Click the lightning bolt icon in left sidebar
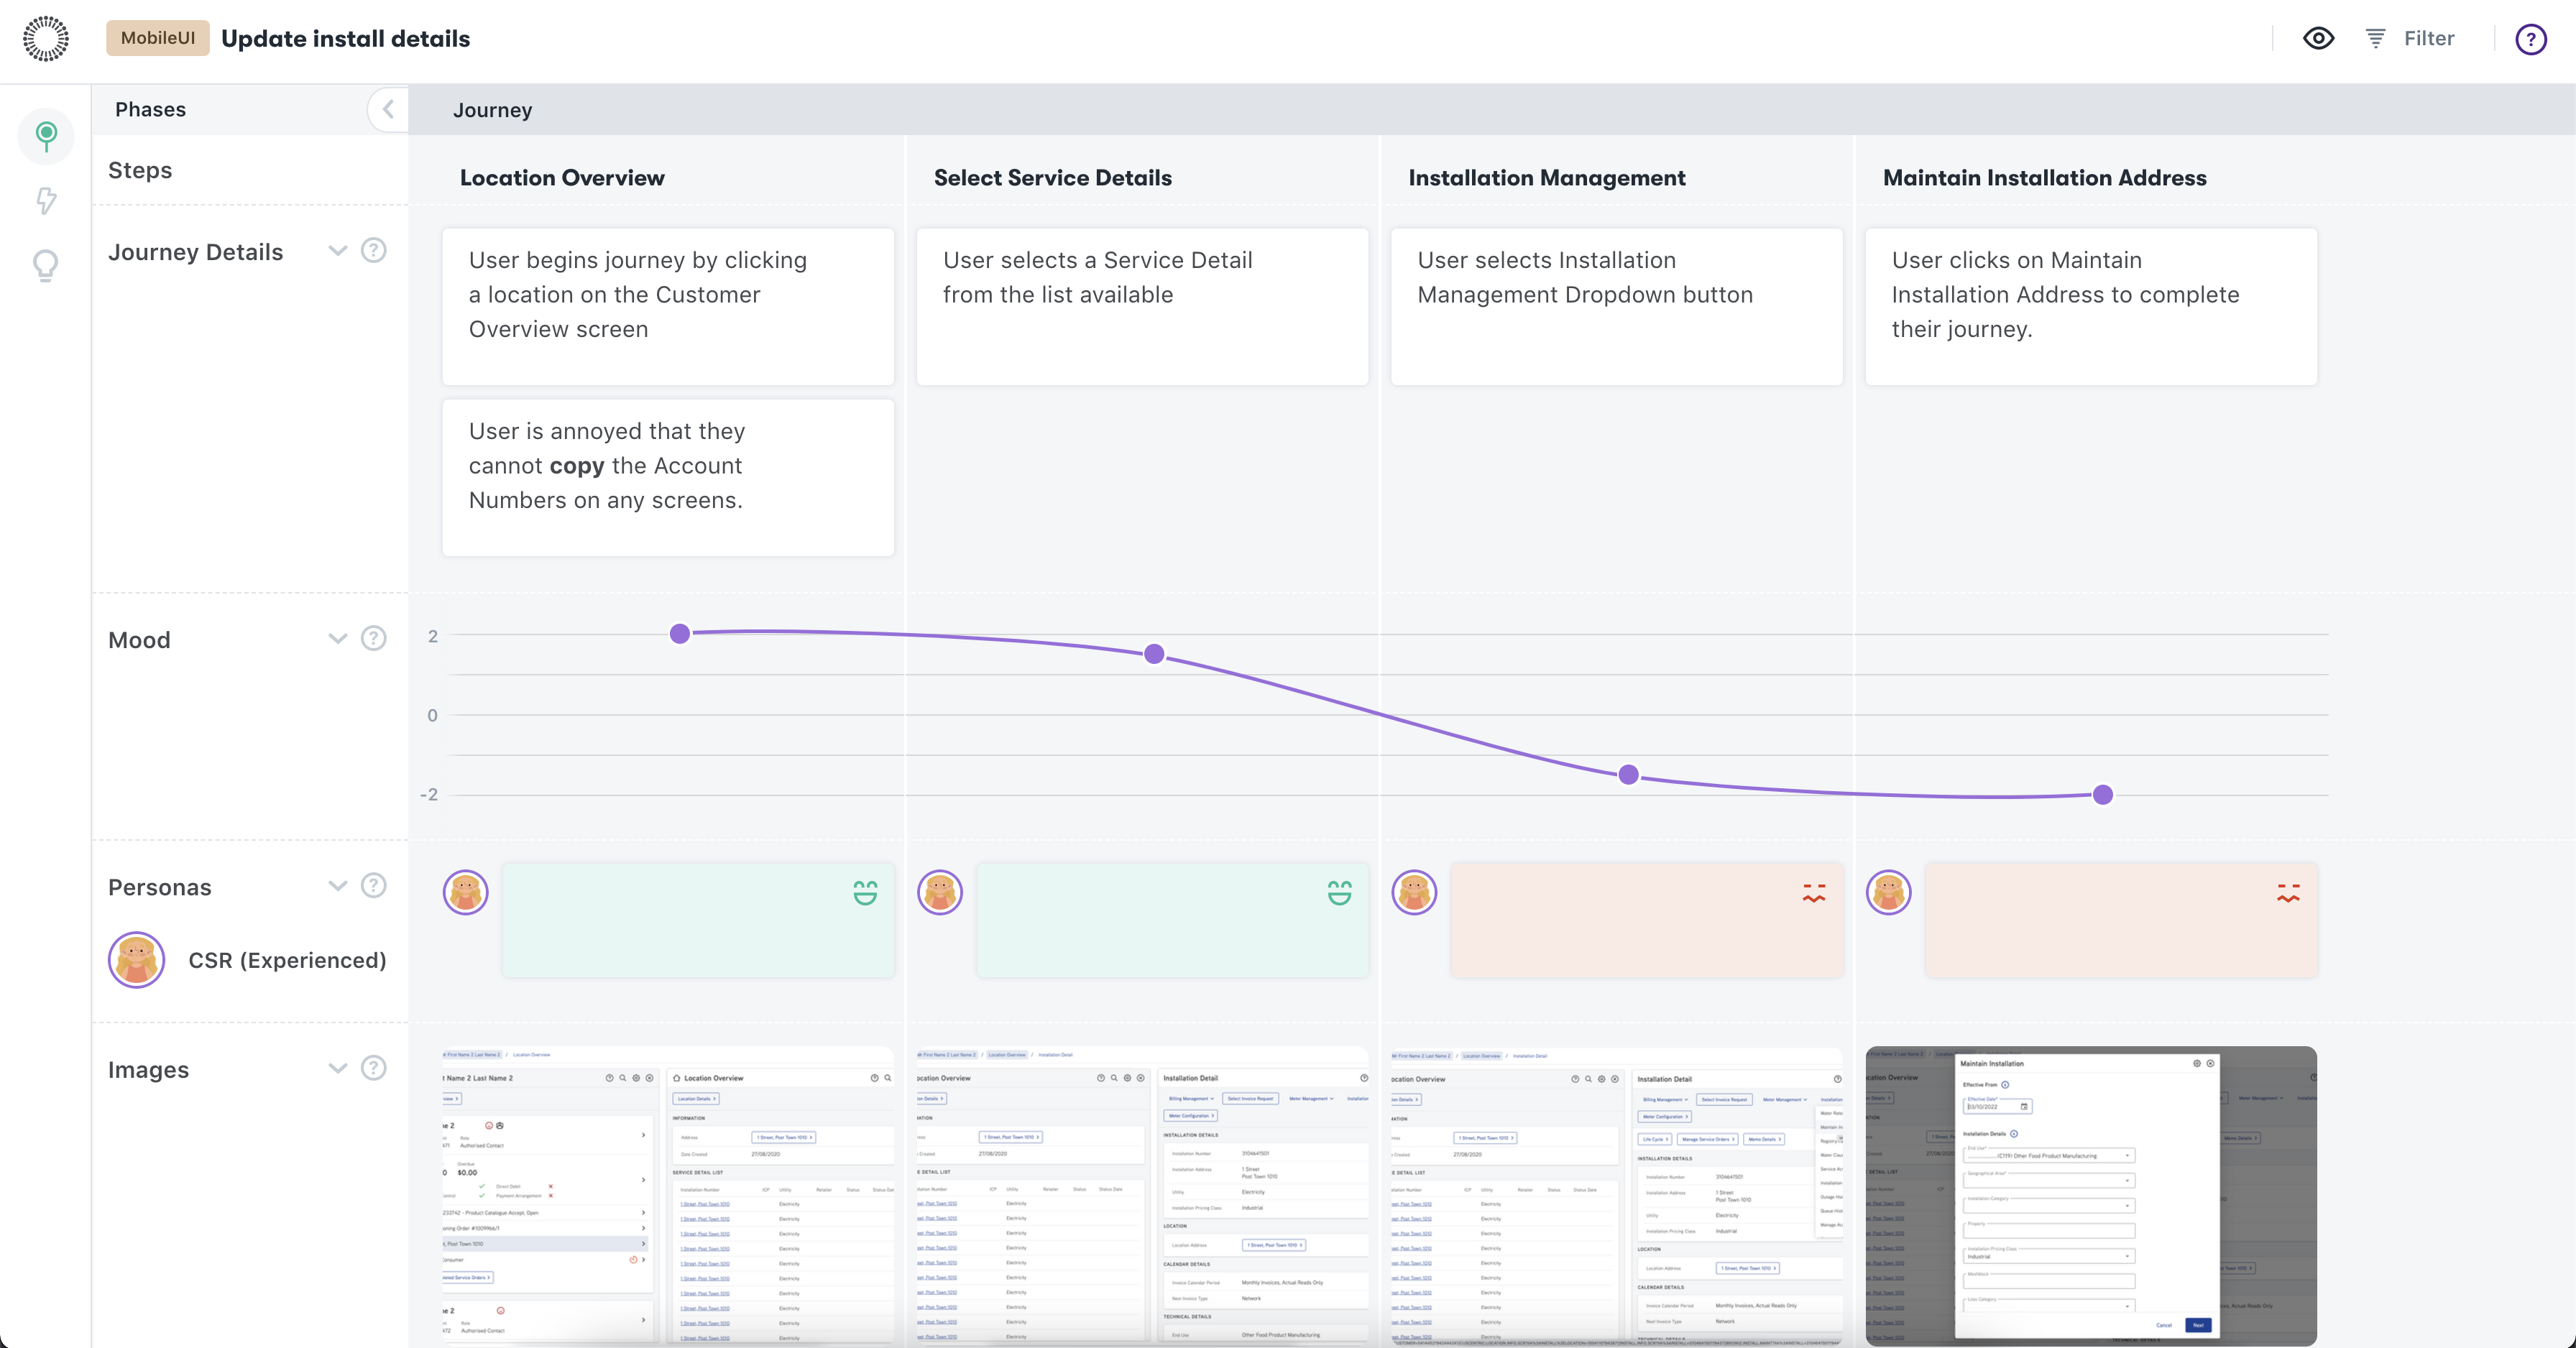This screenshot has height=1348, width=2576. click(x=46, y=201)
